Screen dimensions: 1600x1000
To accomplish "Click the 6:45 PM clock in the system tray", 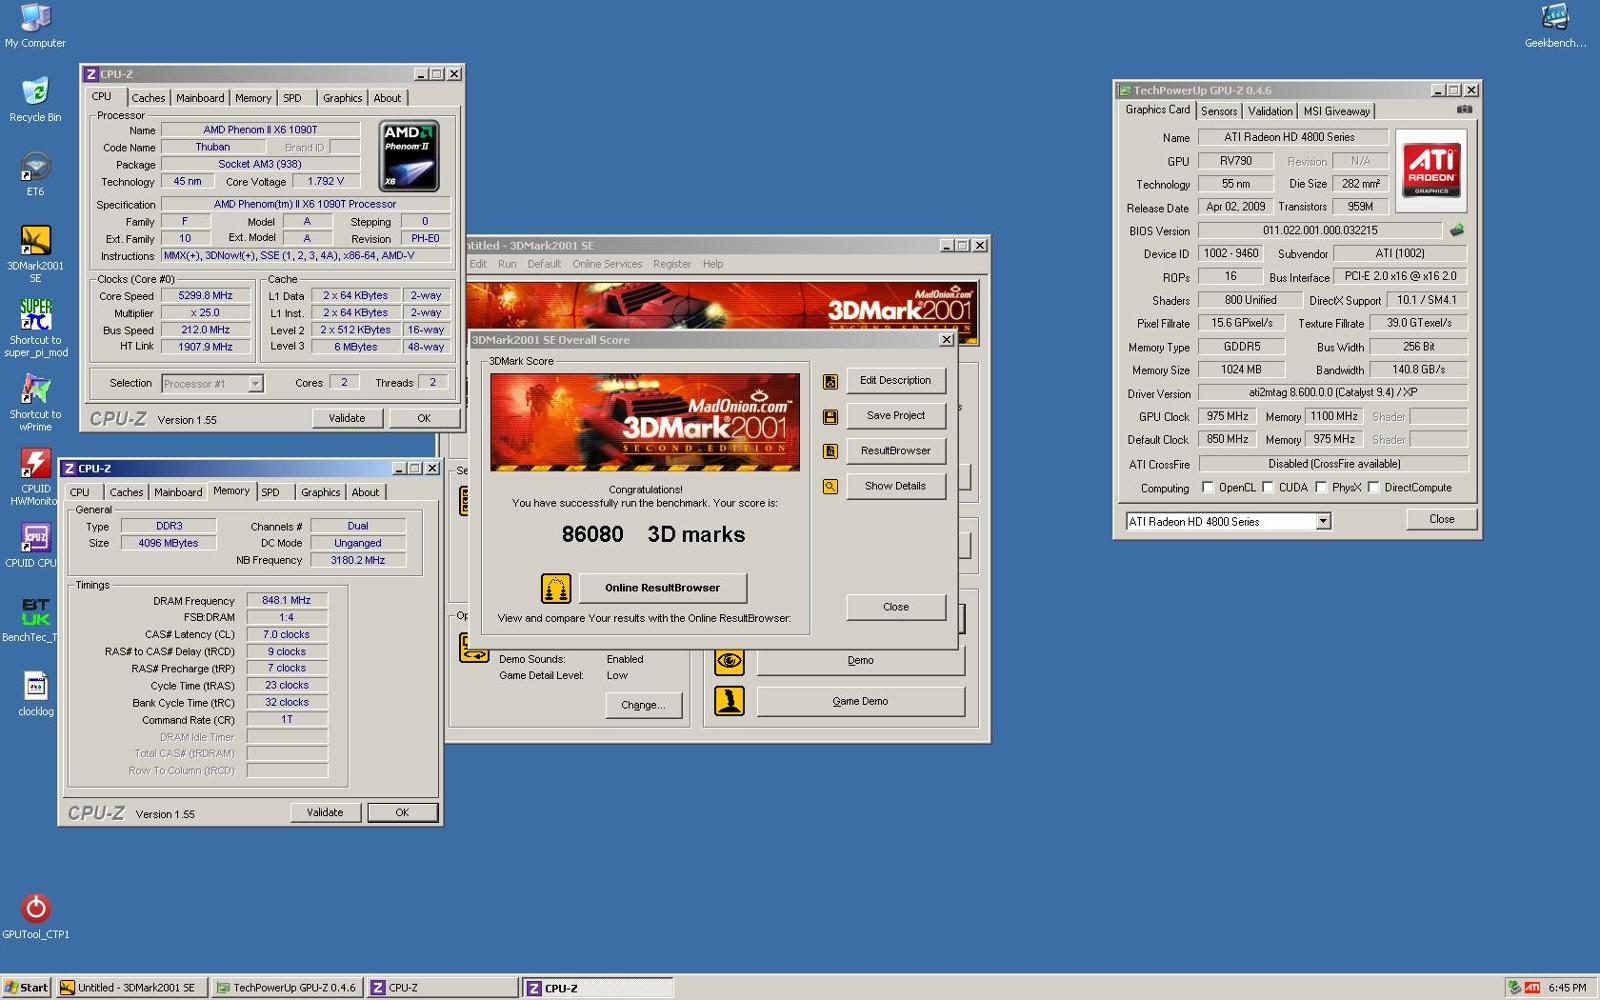I will [1567, 988].
